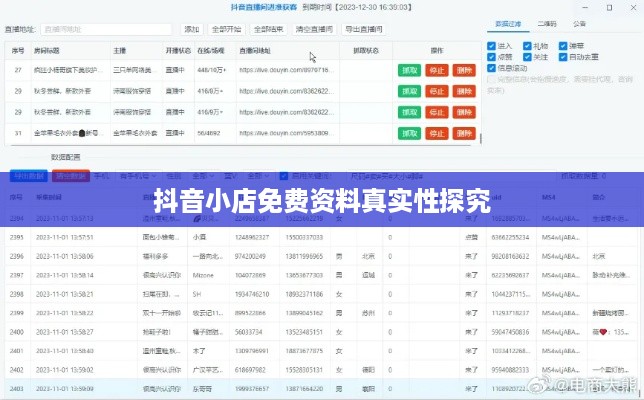
Task: Click the 主播 column header
Action: click(x=120, y=51)
